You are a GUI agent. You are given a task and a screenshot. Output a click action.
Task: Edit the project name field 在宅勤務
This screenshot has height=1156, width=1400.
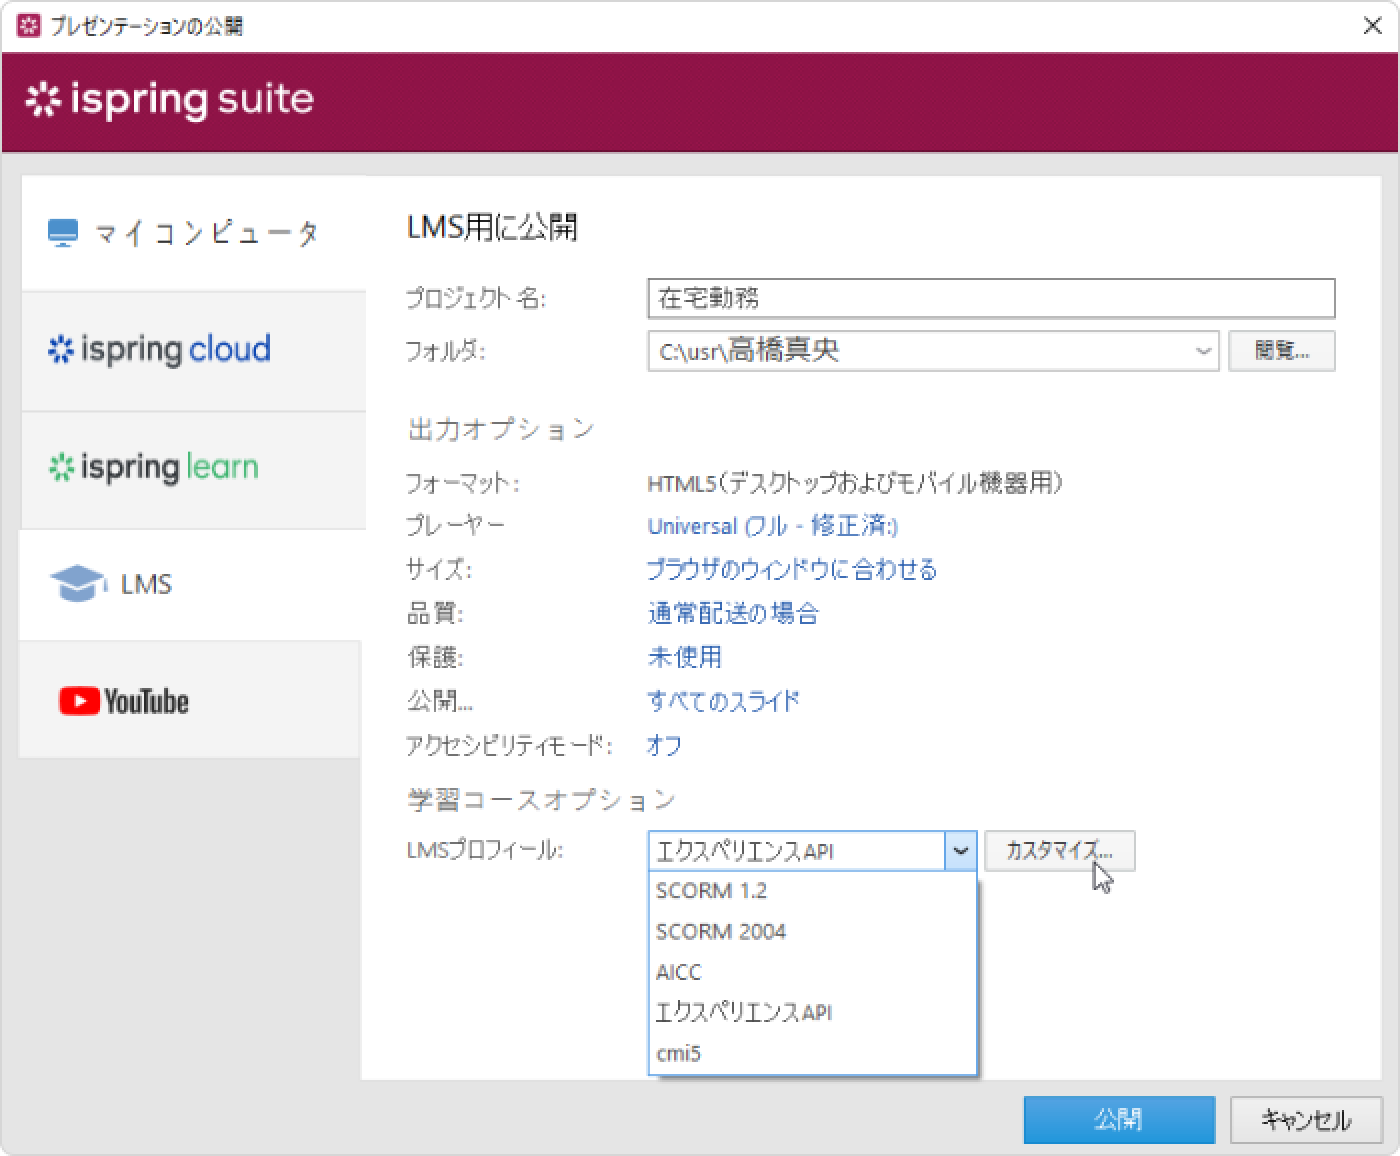(991, 298)
